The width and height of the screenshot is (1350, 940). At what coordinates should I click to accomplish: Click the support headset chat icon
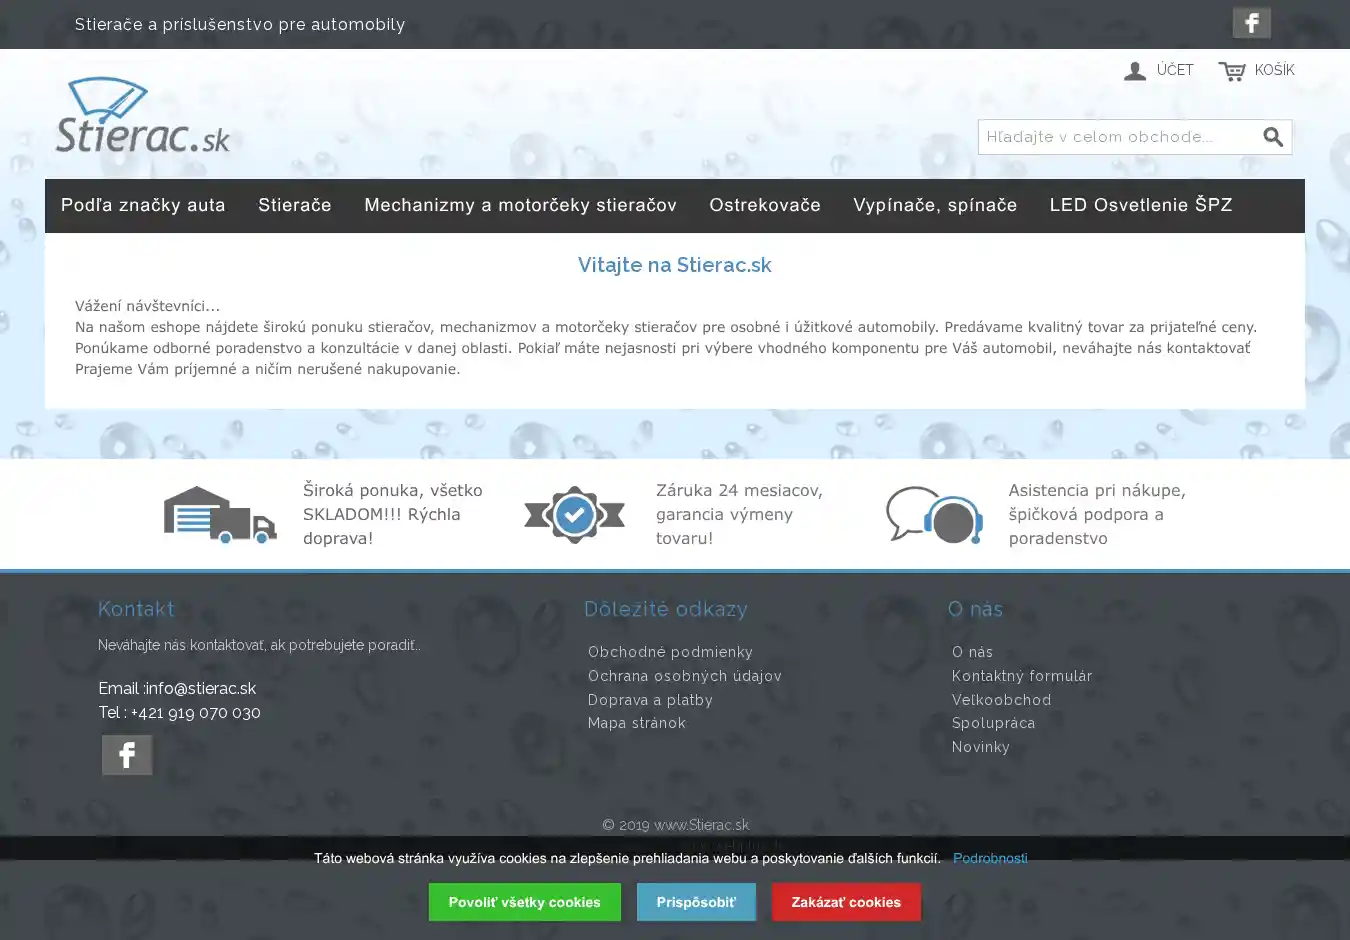934,515
